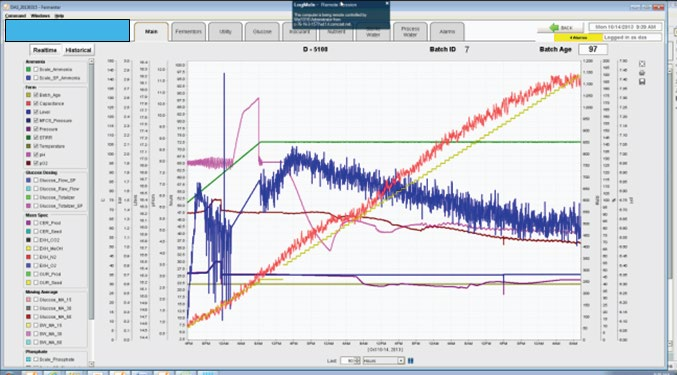Open the Glucose tab
The height and width of the screenshot is (375, 677).
(x=262, y=32)
